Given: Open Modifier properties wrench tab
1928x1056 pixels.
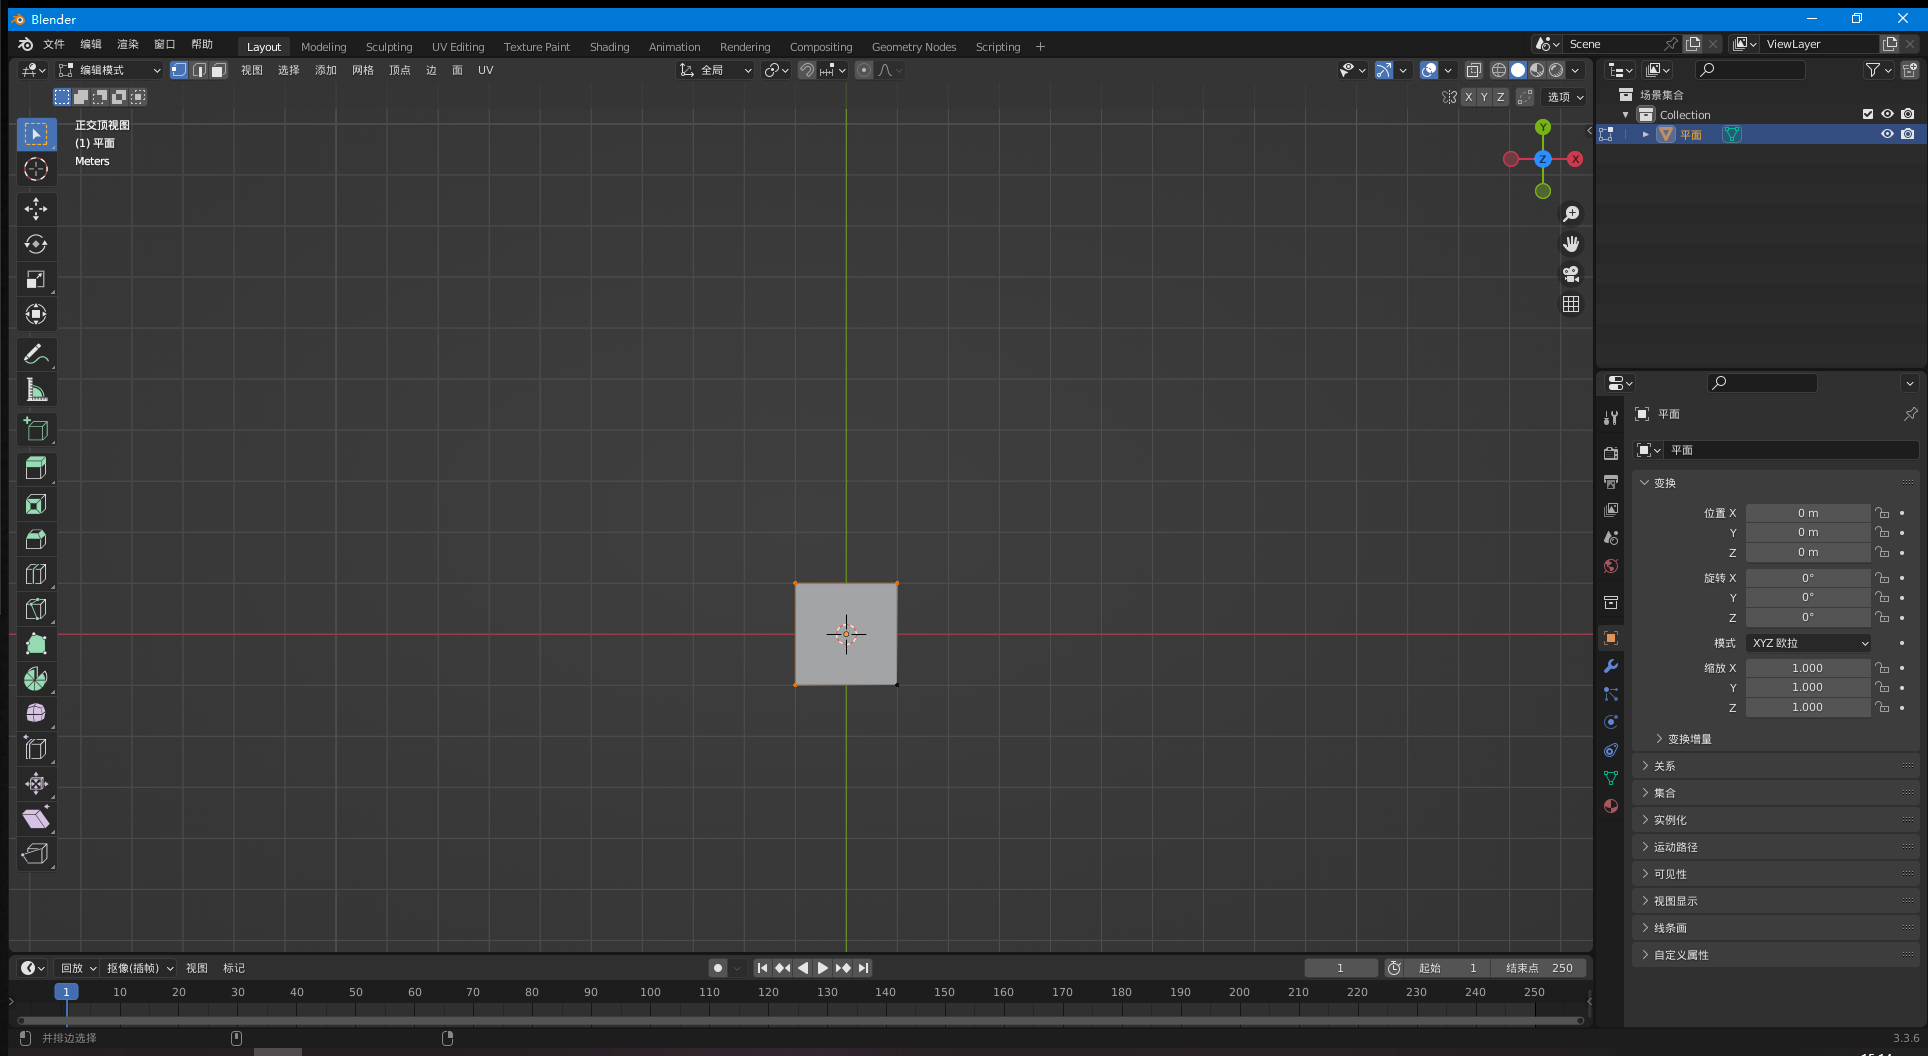Looking at the screenshot, I should tap(1610, 666).
